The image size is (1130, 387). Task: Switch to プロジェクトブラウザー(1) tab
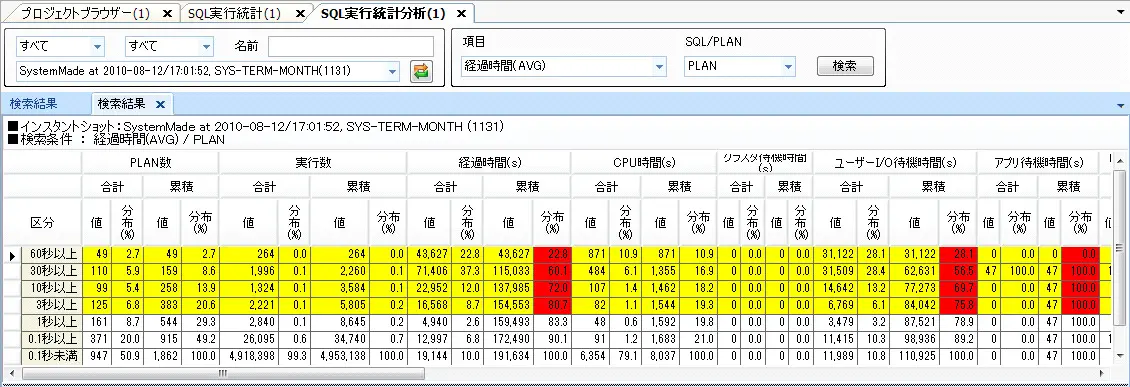[x=85, y=13]
